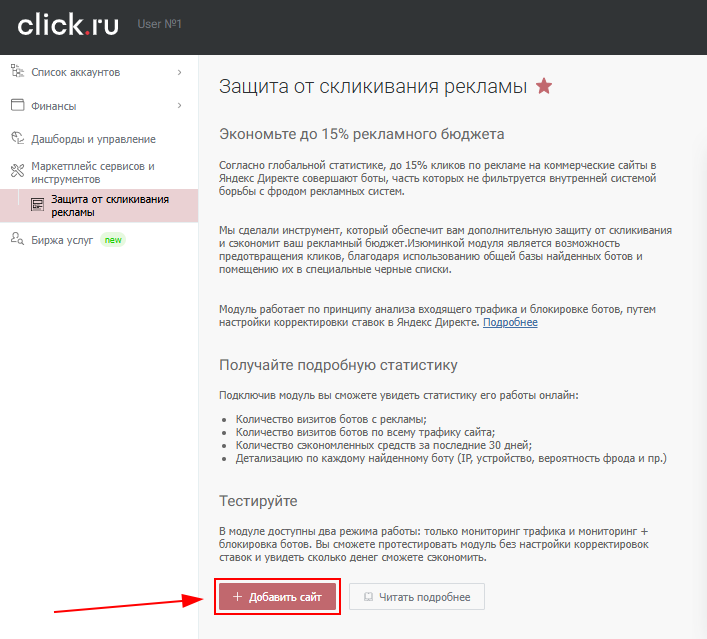
Task: Click the Маркетплейс tools icon
Action: tap(16, 172)
